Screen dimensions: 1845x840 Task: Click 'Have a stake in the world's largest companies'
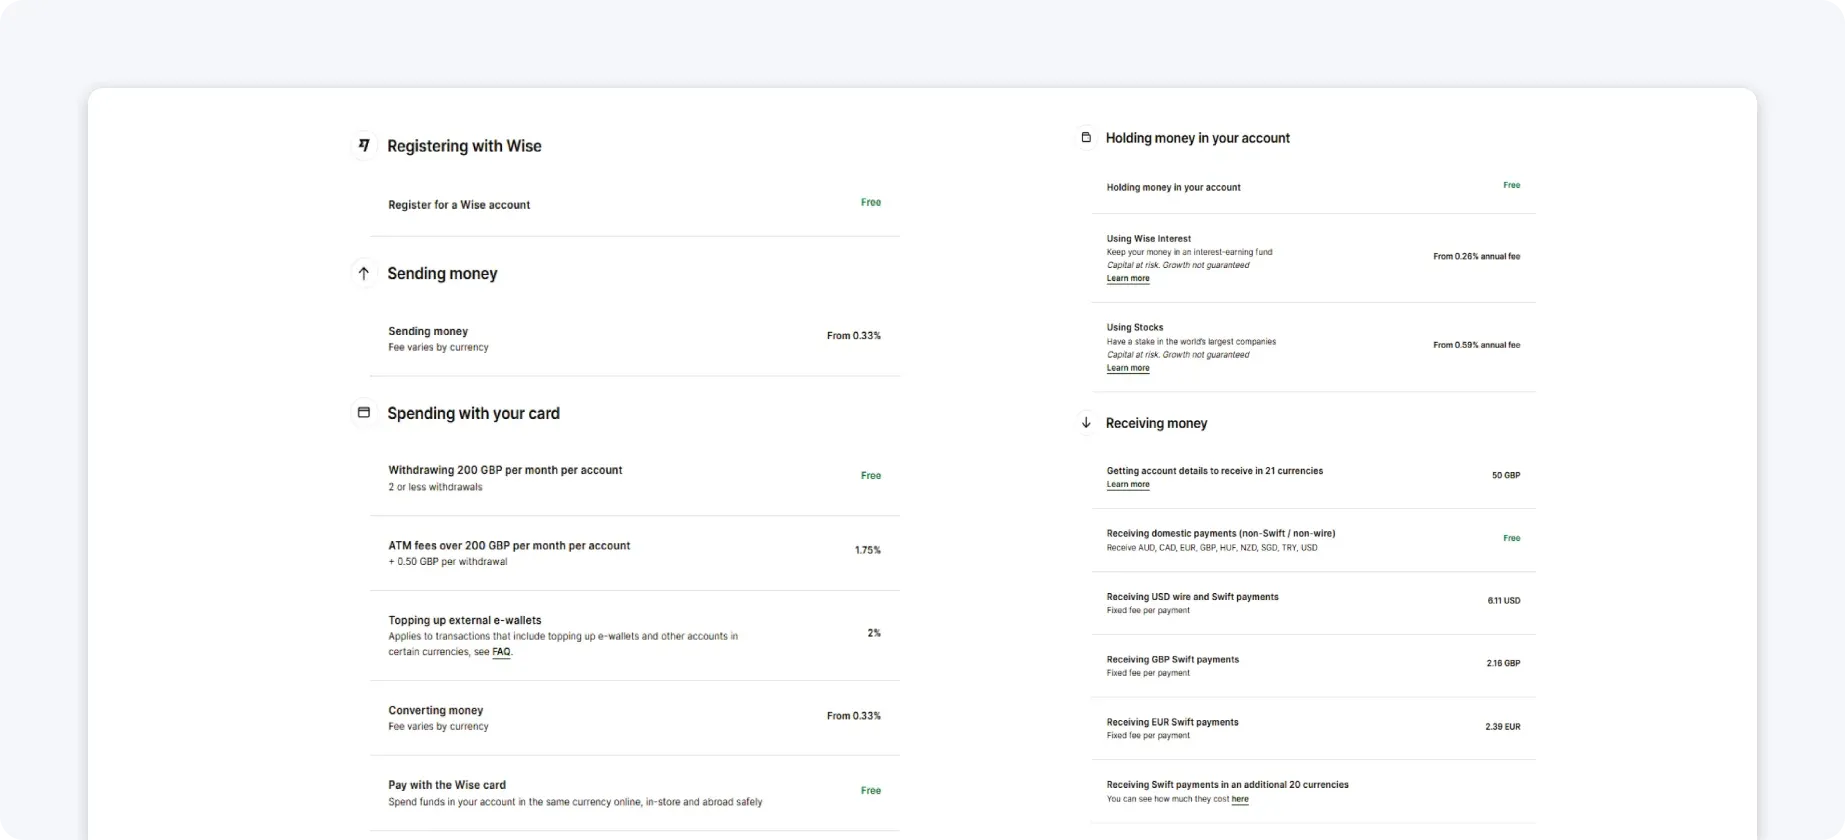pyautogui.click(x=1191, y=342)
